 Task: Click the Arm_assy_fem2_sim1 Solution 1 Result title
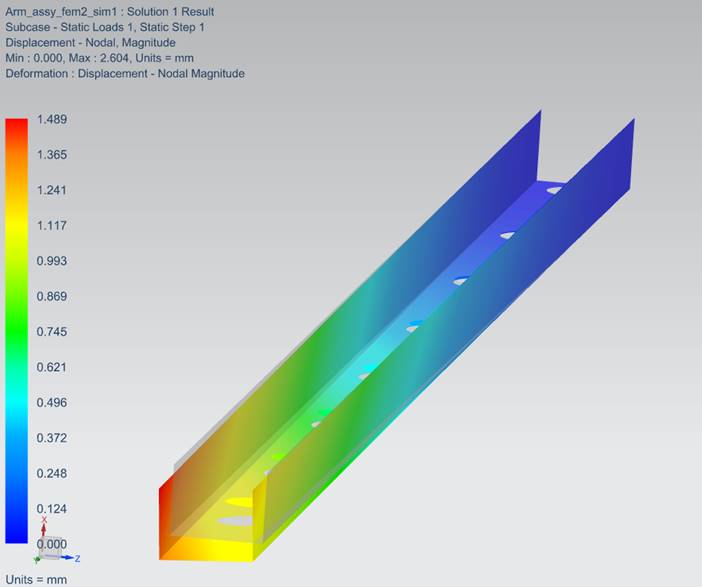110,12
